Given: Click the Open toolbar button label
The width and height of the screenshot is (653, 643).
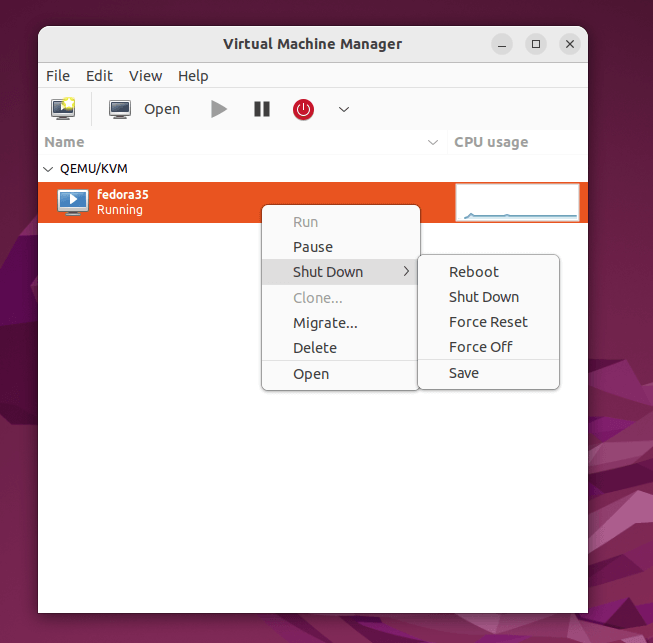Looking at the screenshot, I should pyautogui.click(x=162, y=110).
